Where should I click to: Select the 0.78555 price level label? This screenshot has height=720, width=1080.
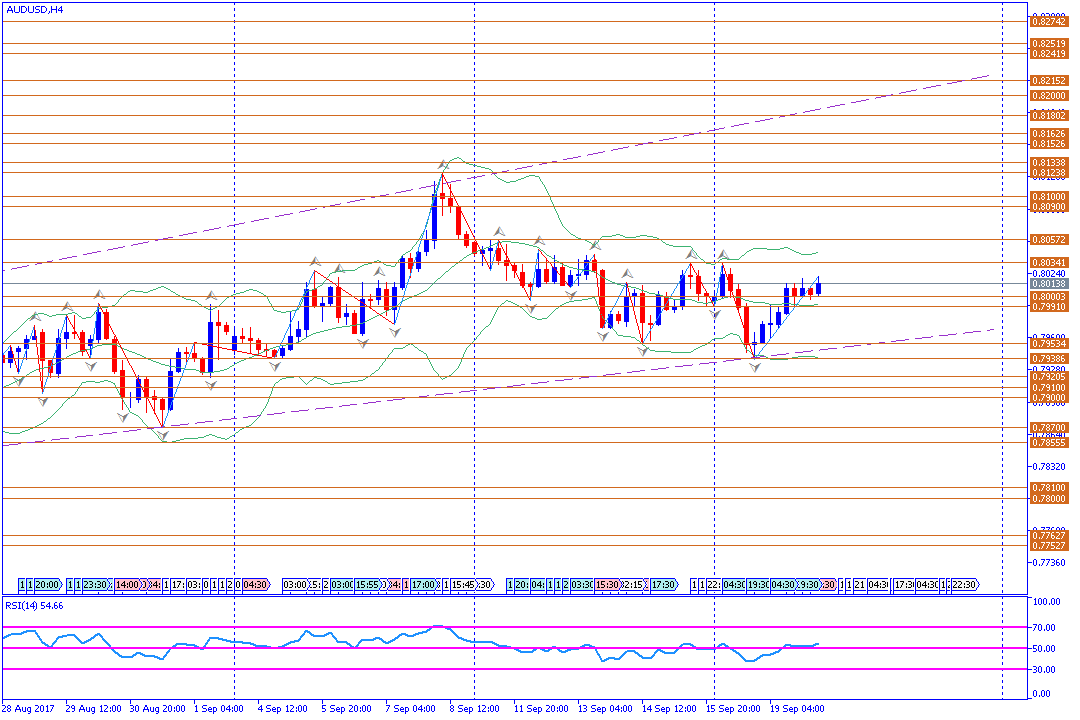[x=1049, y=443]
